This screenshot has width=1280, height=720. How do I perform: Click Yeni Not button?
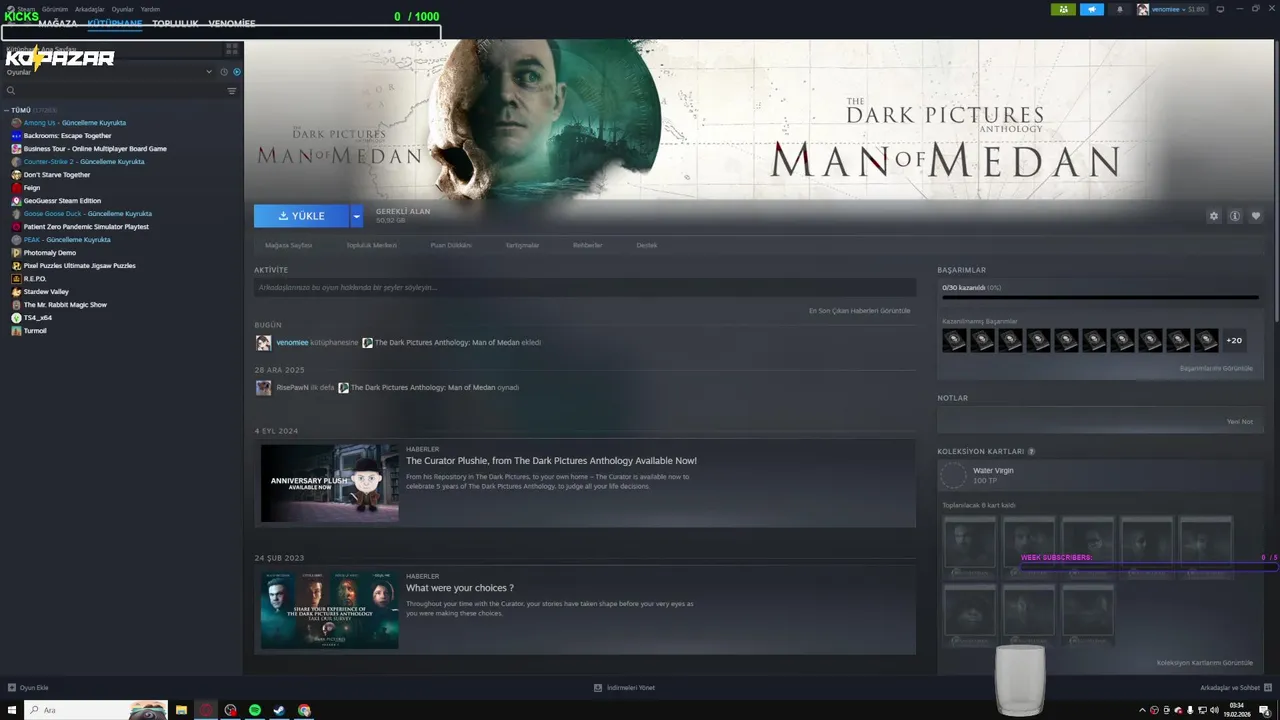[1240, 421]
